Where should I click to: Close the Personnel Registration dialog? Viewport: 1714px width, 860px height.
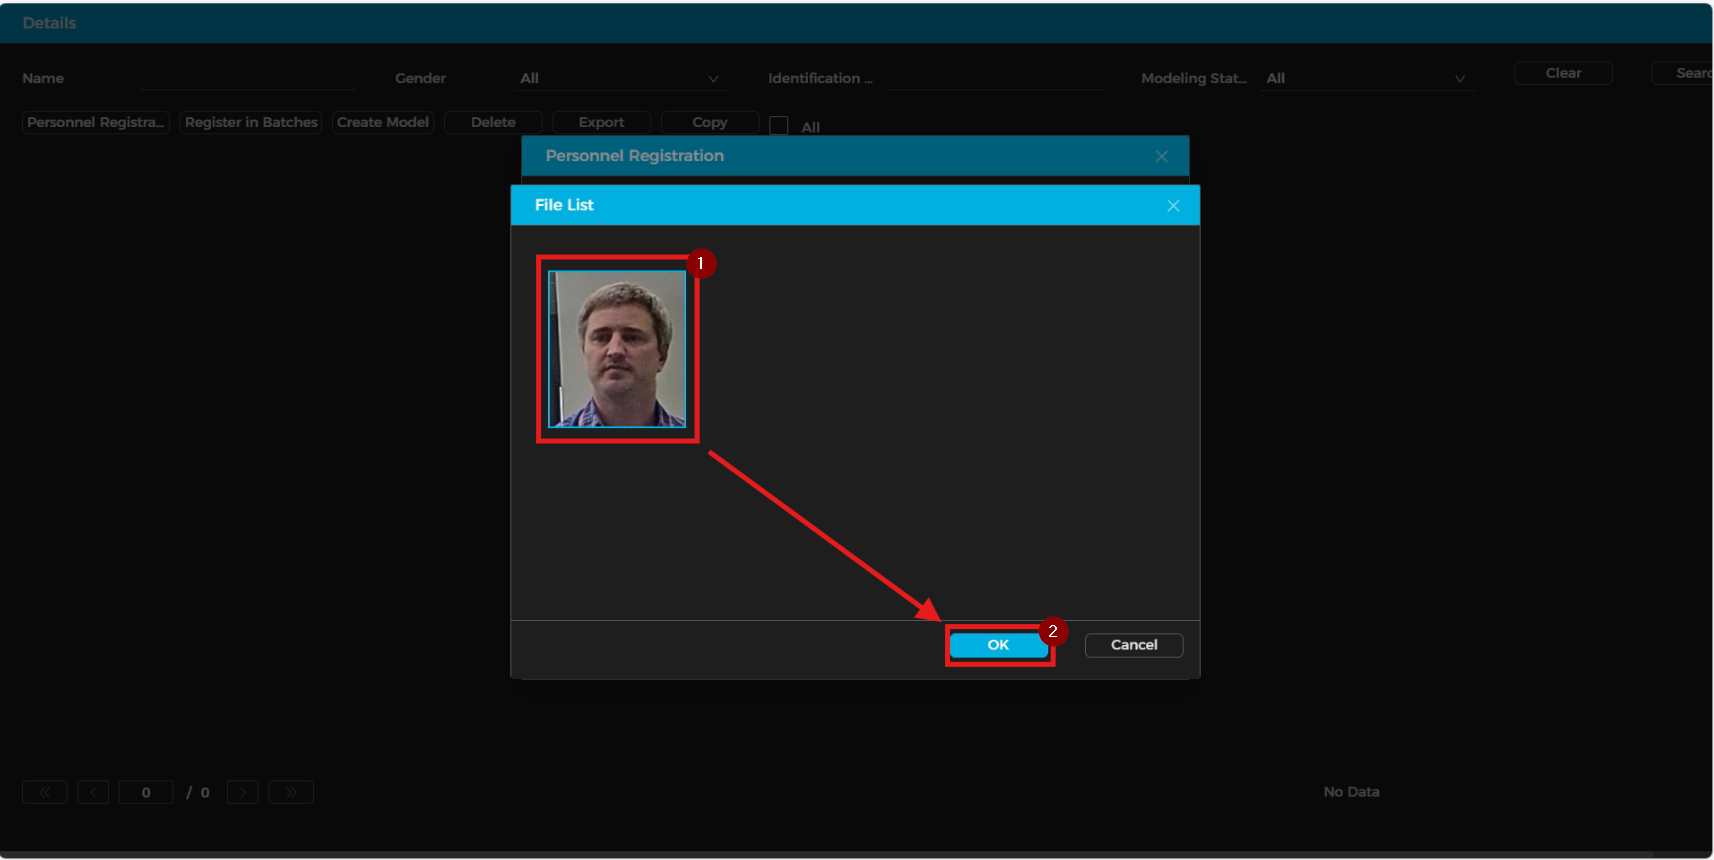pyautogui.click(x=1161, y=157)
